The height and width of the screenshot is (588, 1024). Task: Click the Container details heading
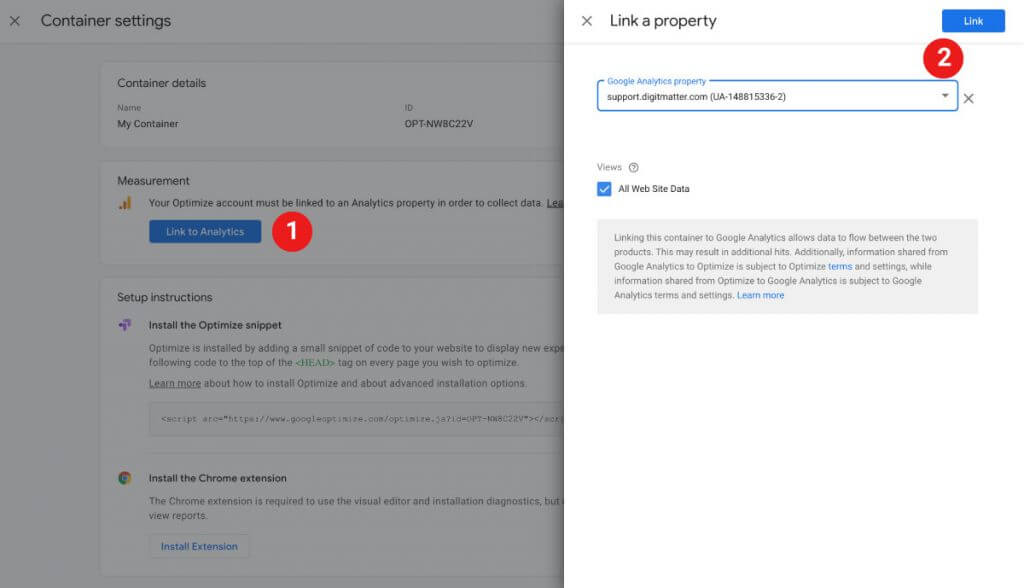[x=161, y=83]
